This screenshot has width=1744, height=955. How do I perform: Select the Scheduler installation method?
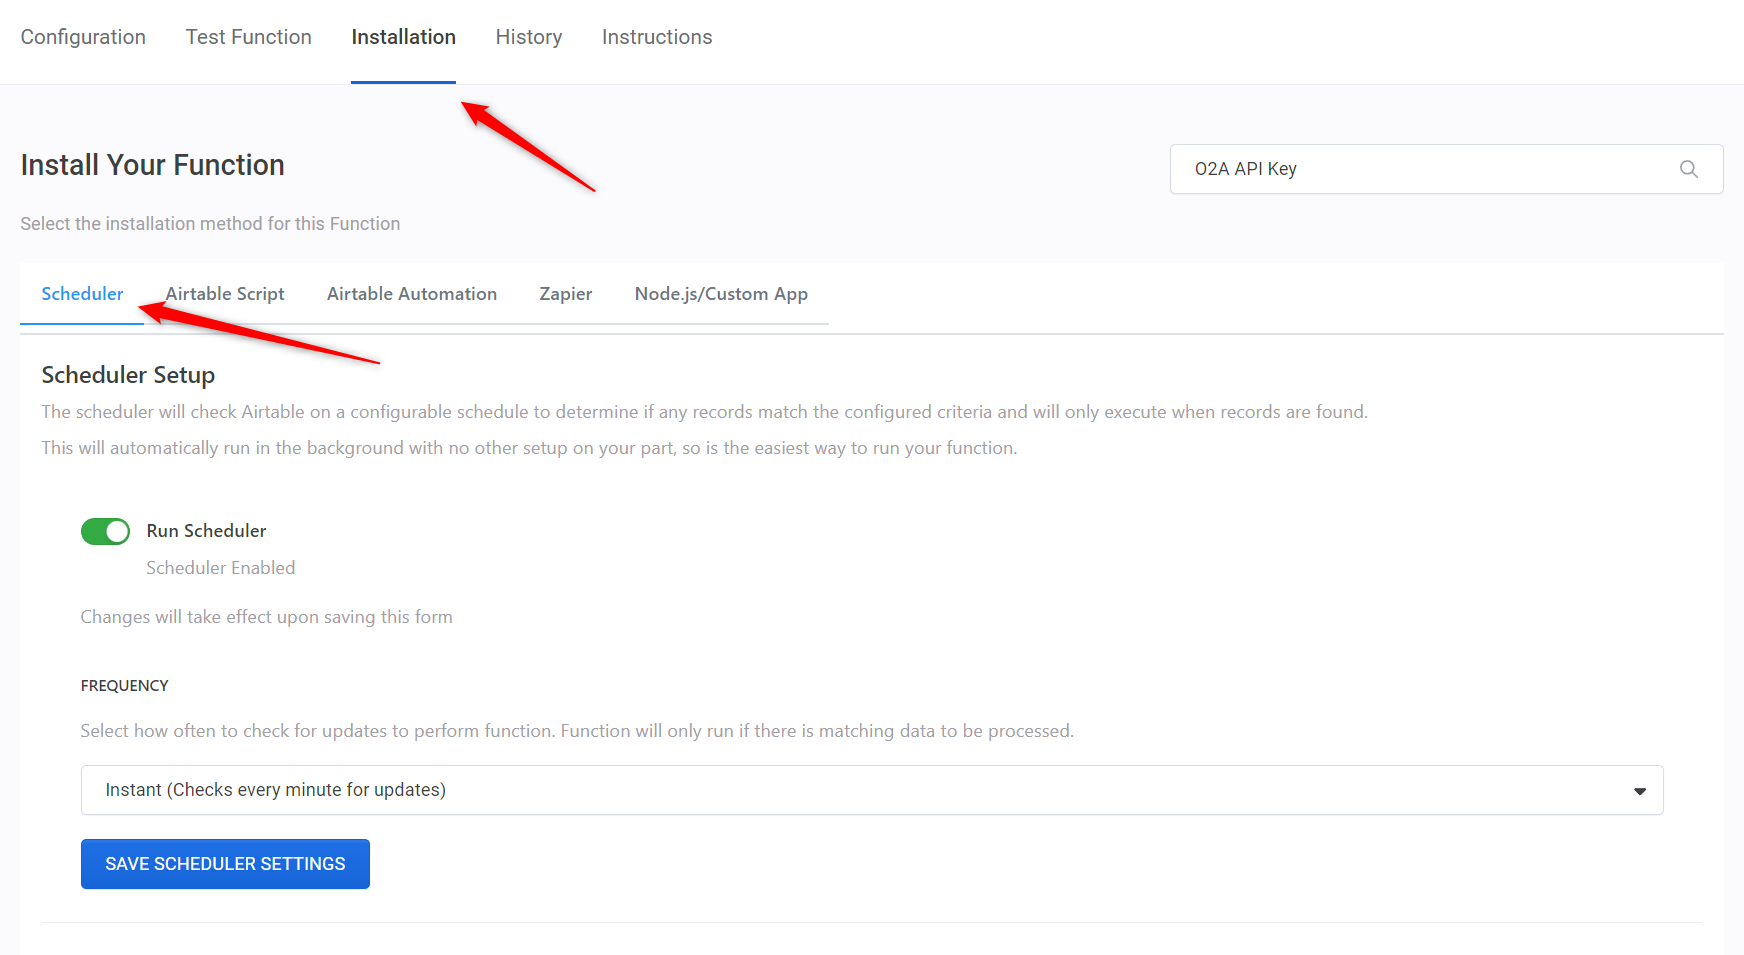click(x=82, y=294)
